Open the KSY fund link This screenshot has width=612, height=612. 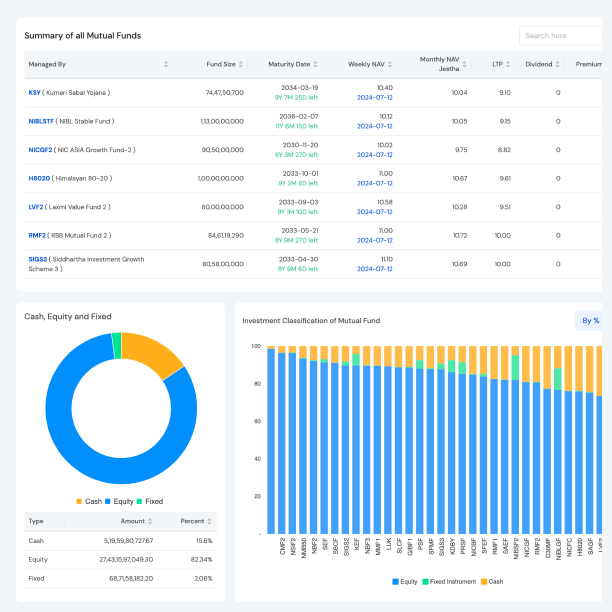pyautogui.click(x=35, y=92)
